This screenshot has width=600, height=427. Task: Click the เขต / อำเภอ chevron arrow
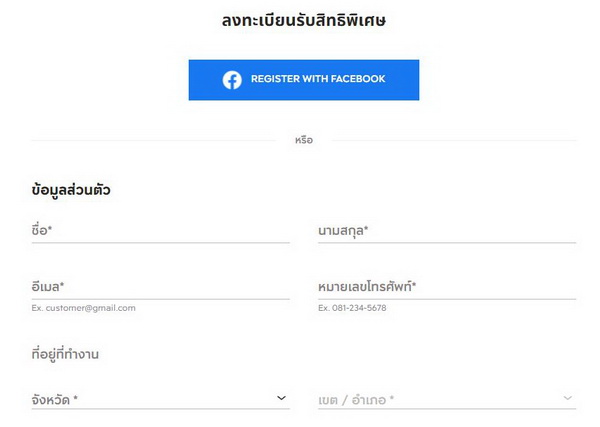point(568,398)
